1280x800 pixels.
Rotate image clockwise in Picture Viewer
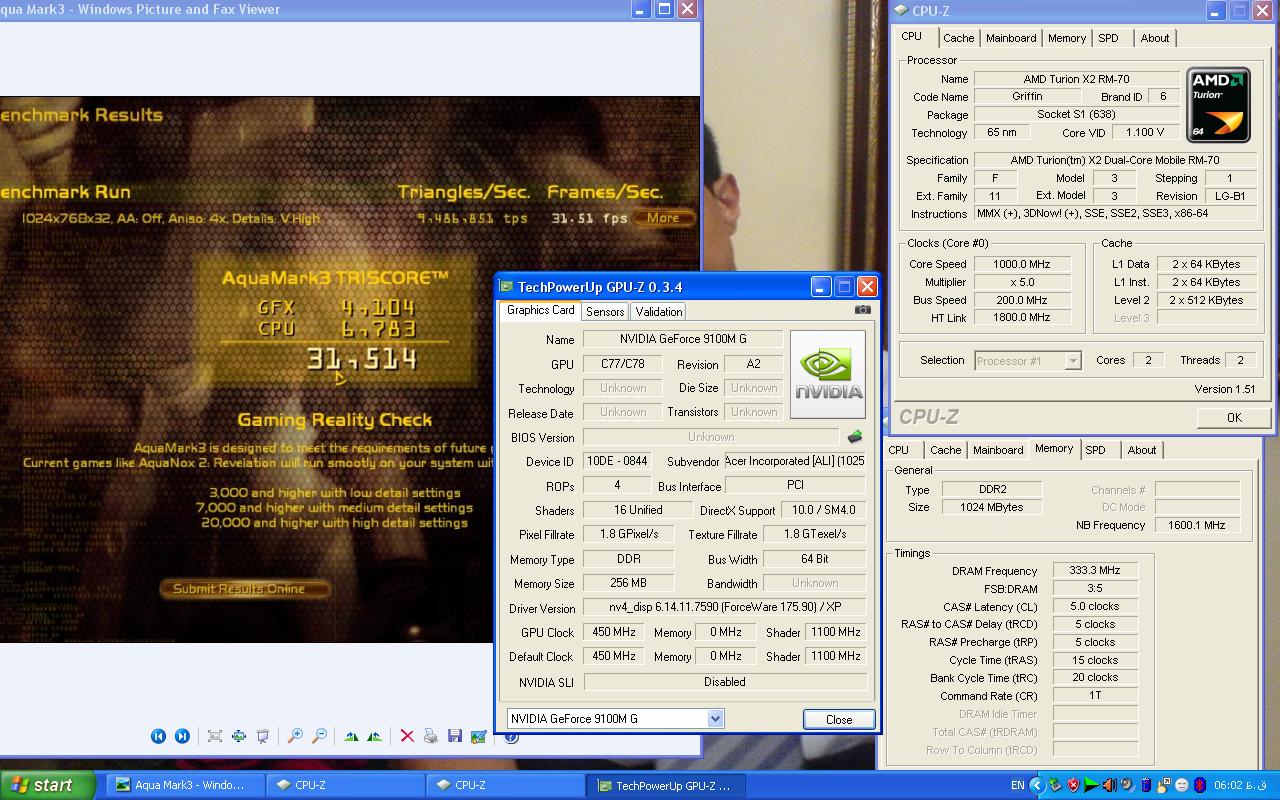(351, 736)
